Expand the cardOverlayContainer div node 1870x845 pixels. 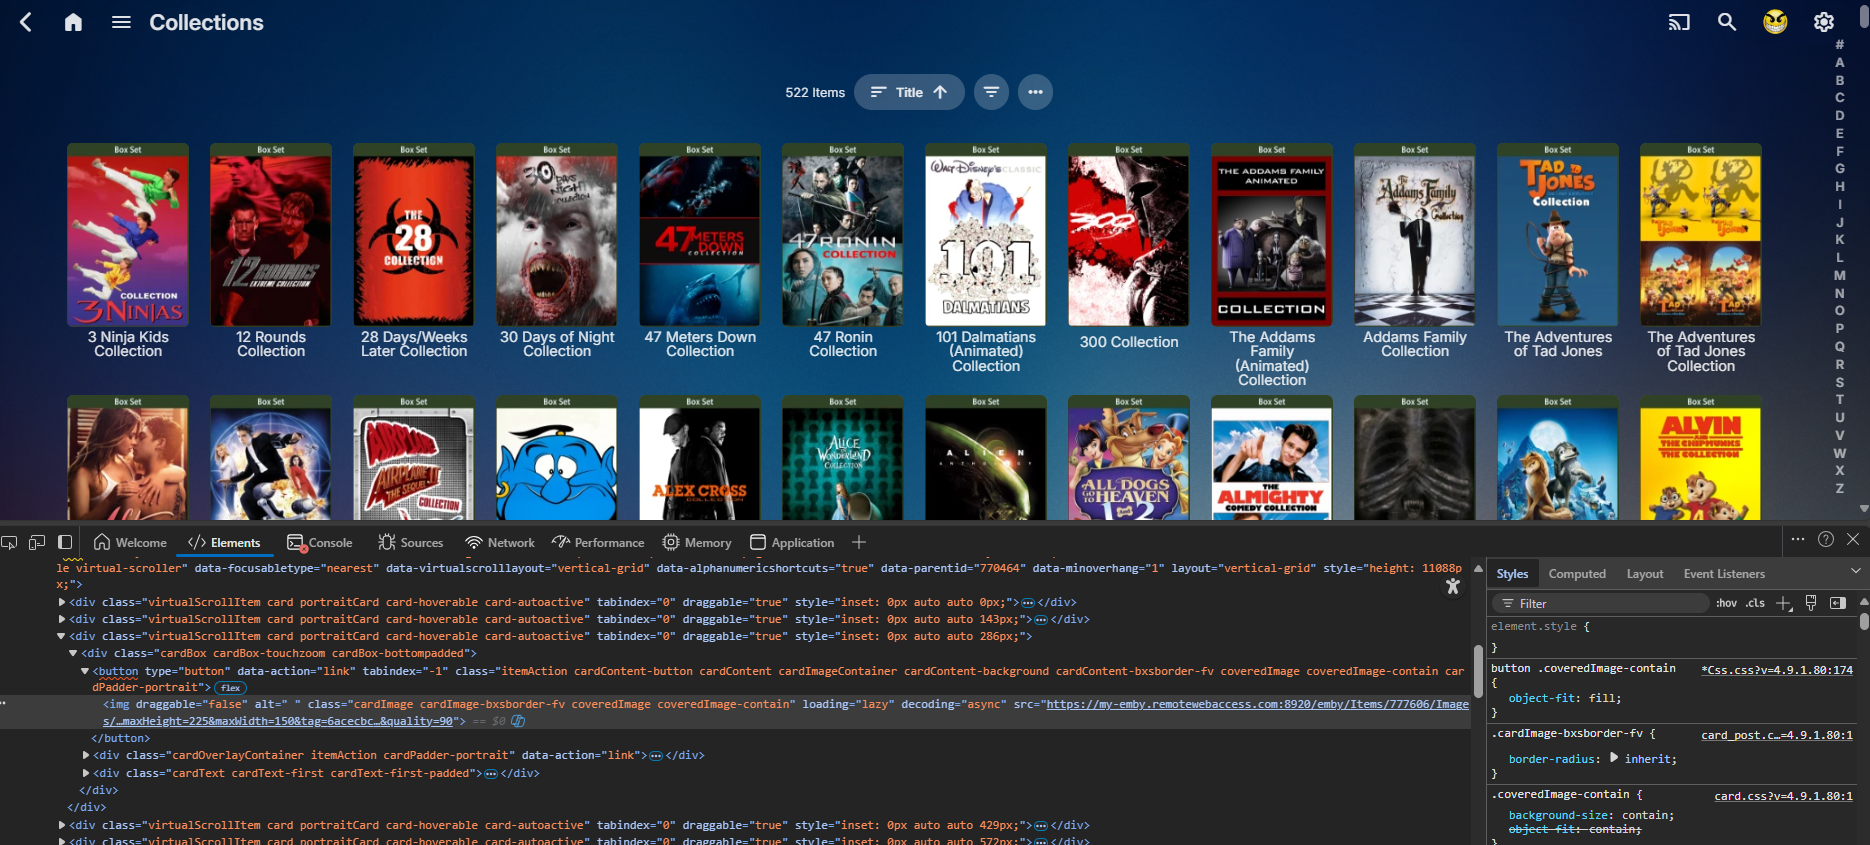click(86, 755)
